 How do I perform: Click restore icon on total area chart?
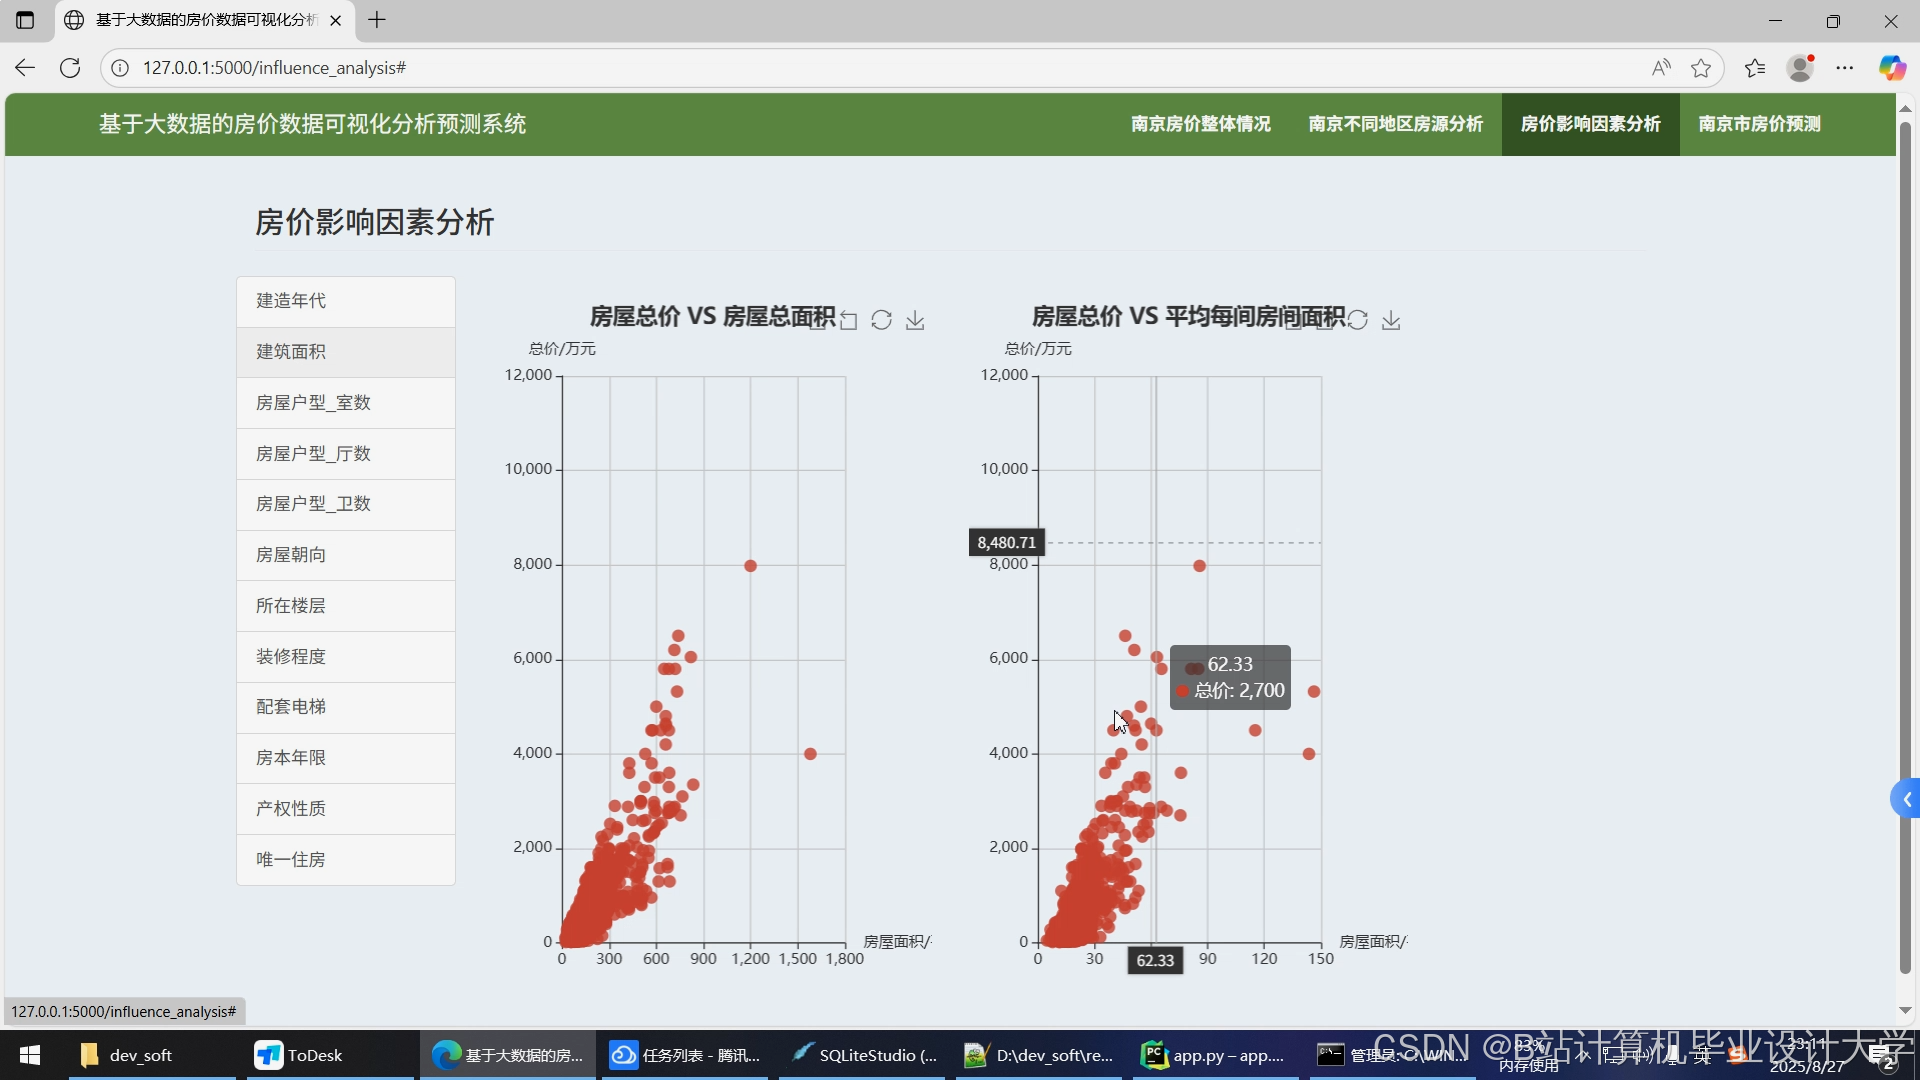(x=881, y=320)
